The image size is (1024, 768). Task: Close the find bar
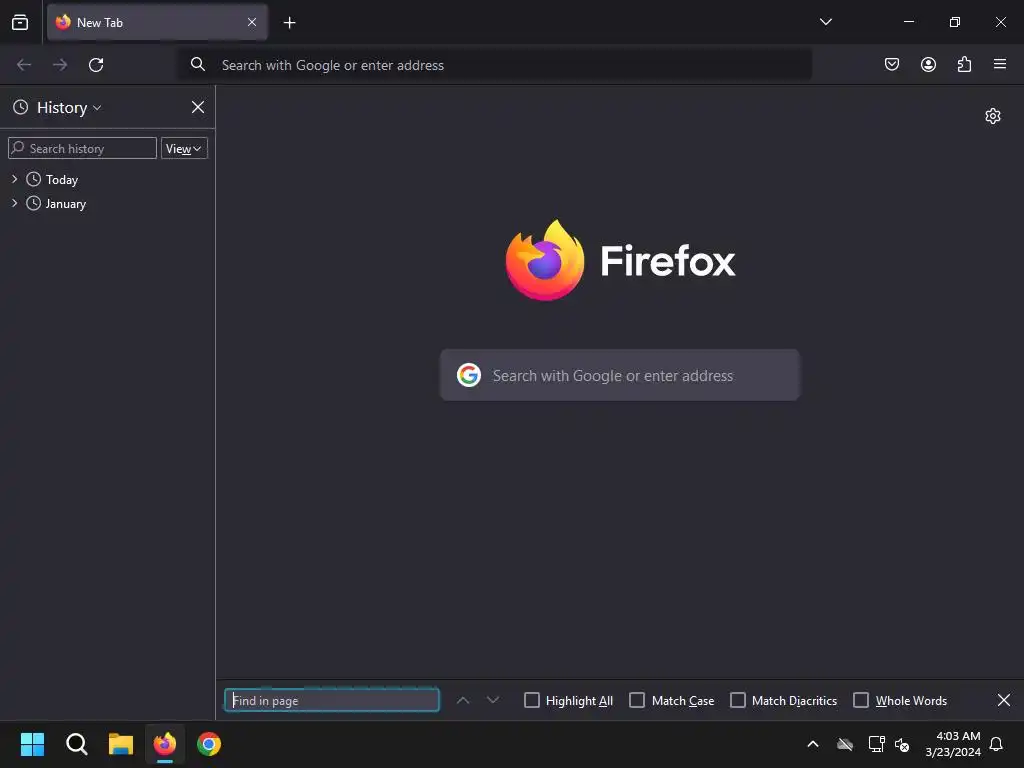pos(1004,700)
